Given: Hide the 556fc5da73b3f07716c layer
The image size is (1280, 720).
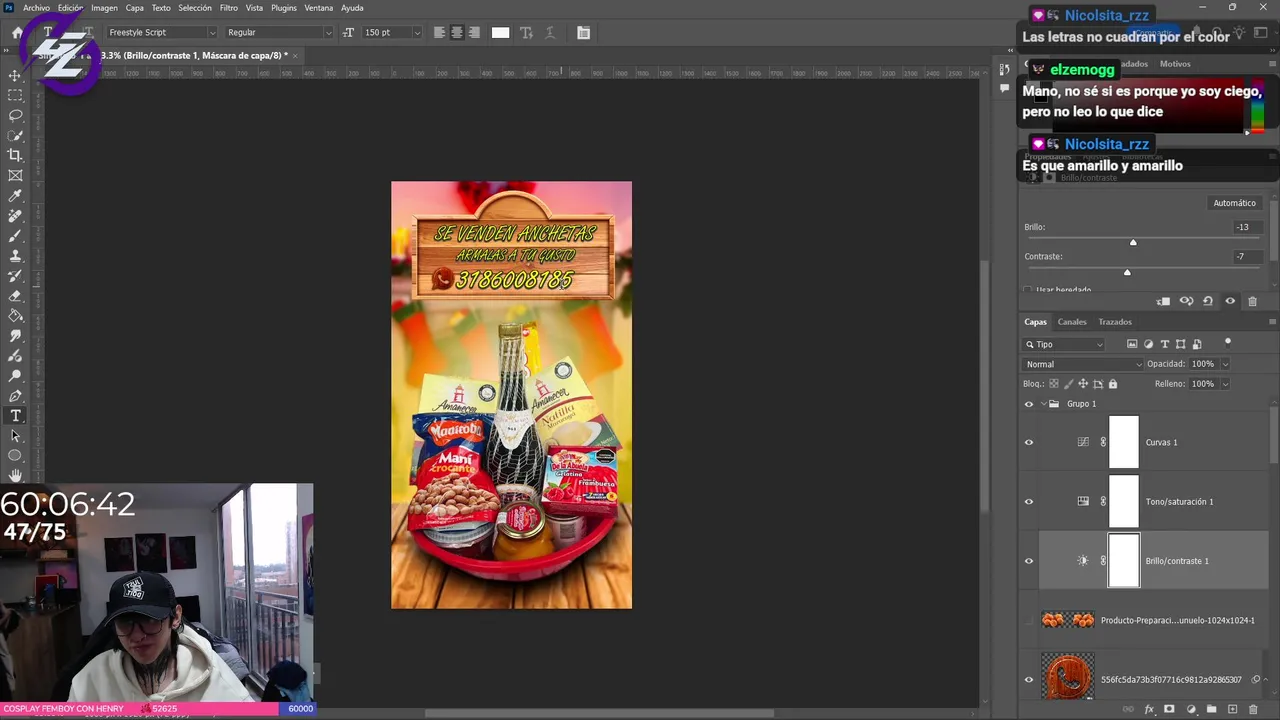Looking at the screenshot, I should tap(1029, 680).
